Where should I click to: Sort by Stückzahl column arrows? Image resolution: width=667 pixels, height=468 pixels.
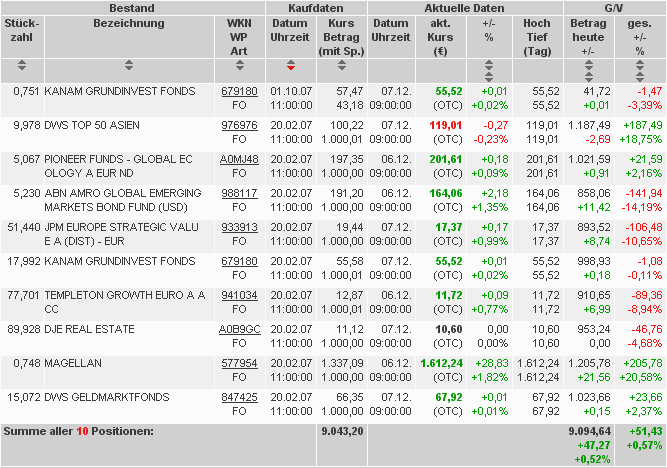[22, 65]
